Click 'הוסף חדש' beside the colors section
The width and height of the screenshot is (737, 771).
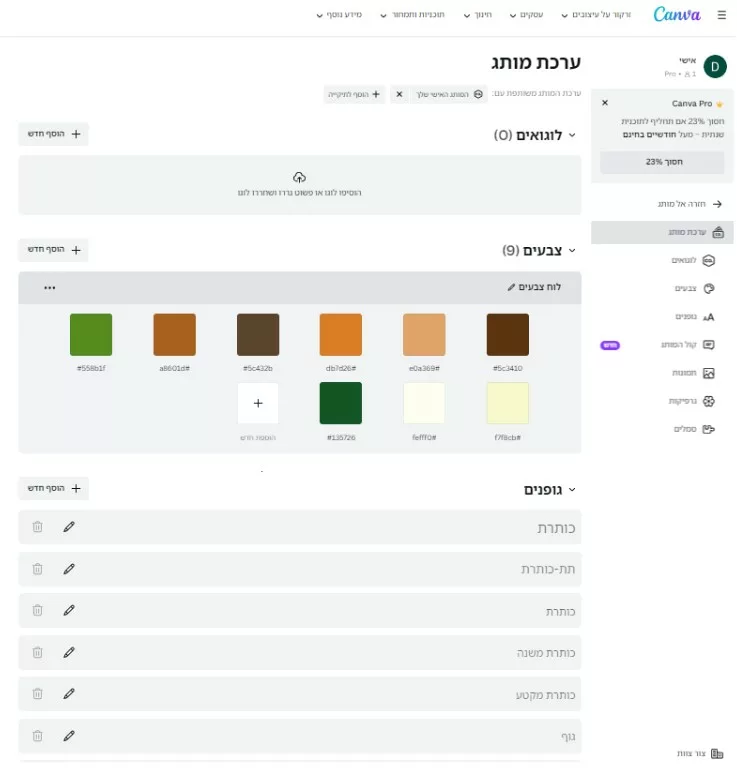point(54,250)
